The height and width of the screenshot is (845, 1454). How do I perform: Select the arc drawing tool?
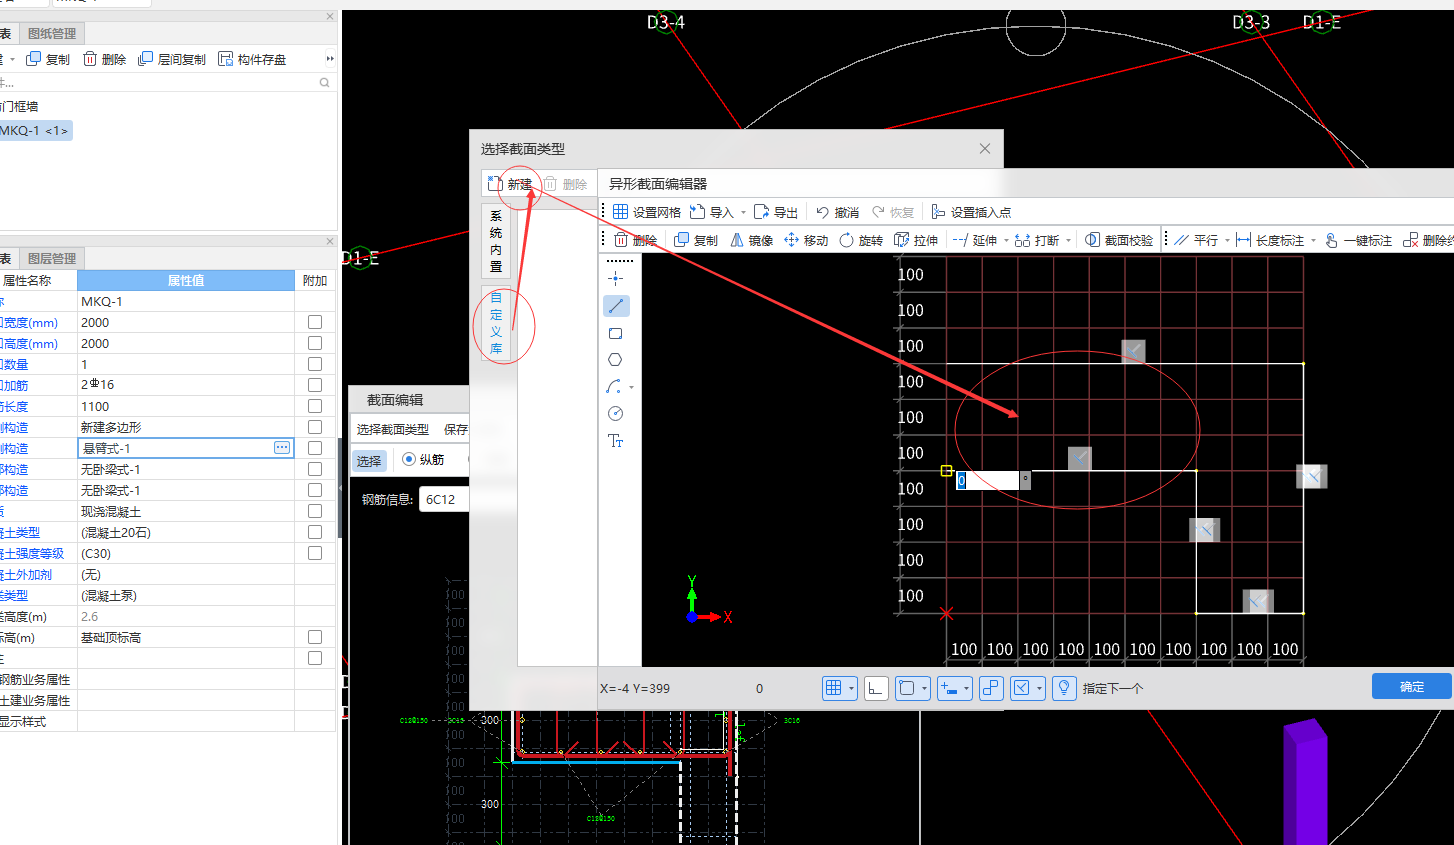click(x=615, y=387)
